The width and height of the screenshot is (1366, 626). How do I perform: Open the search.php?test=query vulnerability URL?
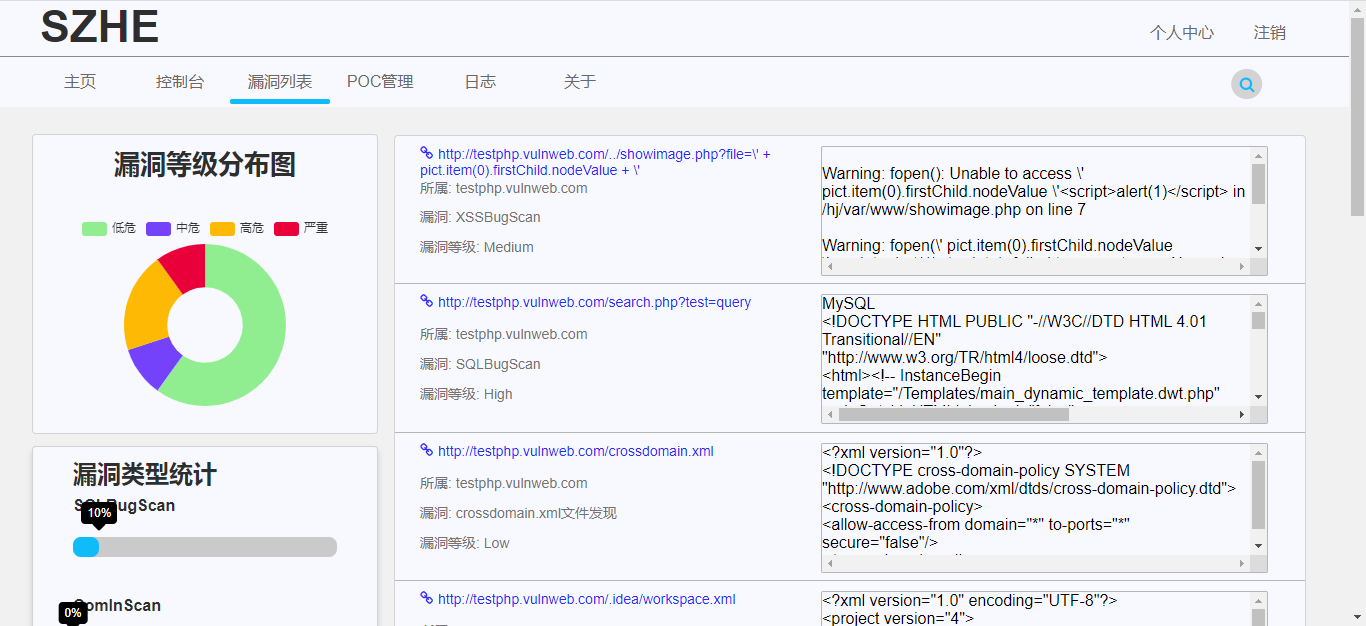pyautogui.click(x=594, y=301)
